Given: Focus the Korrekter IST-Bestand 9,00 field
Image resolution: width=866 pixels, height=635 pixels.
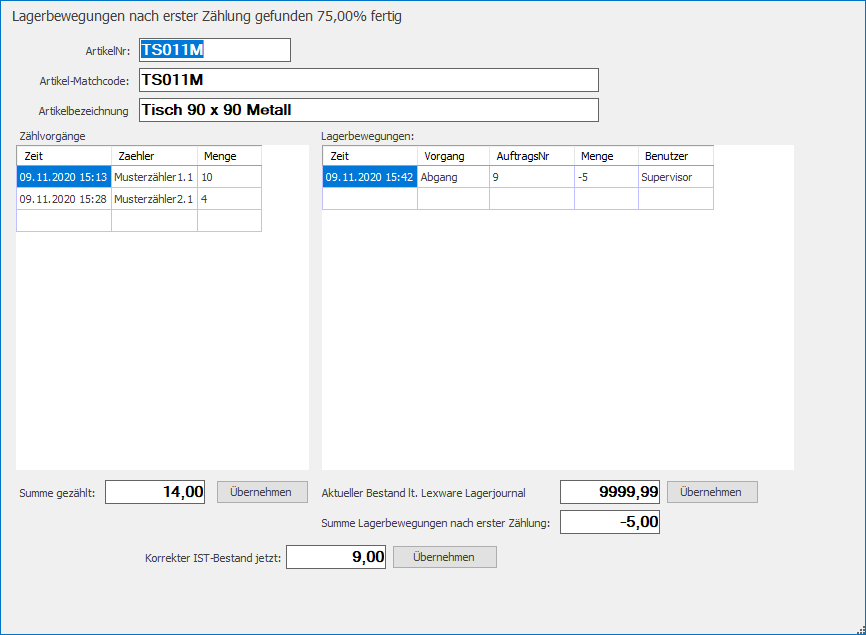Looking at the screenshot, I should click(x=336, y=557).
